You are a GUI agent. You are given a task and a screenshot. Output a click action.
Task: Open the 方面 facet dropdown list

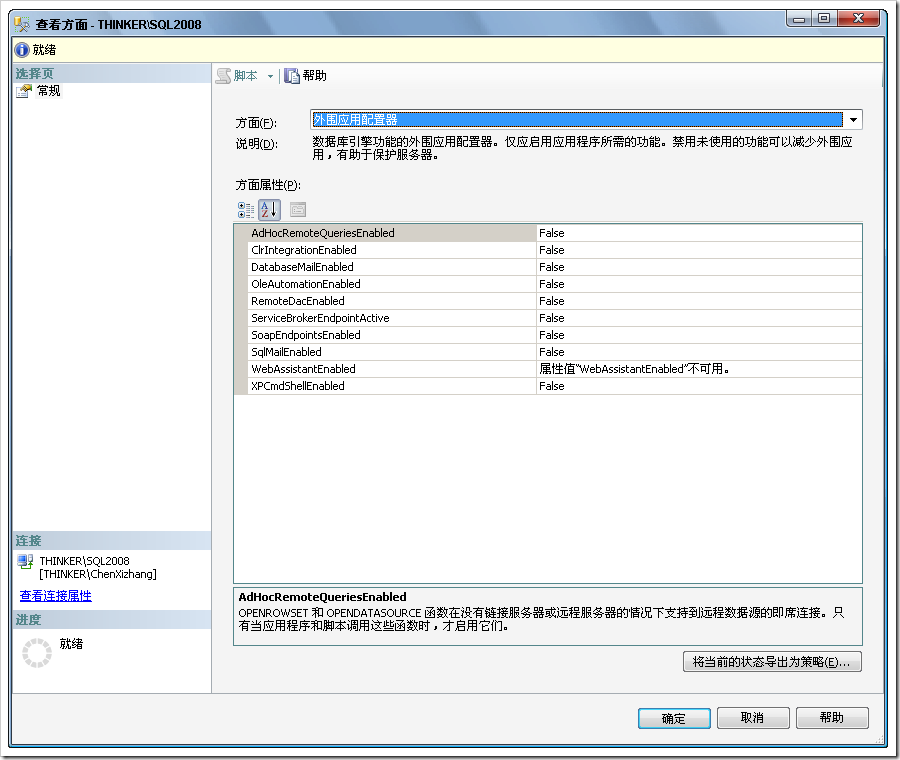click(x=853, y=119)
